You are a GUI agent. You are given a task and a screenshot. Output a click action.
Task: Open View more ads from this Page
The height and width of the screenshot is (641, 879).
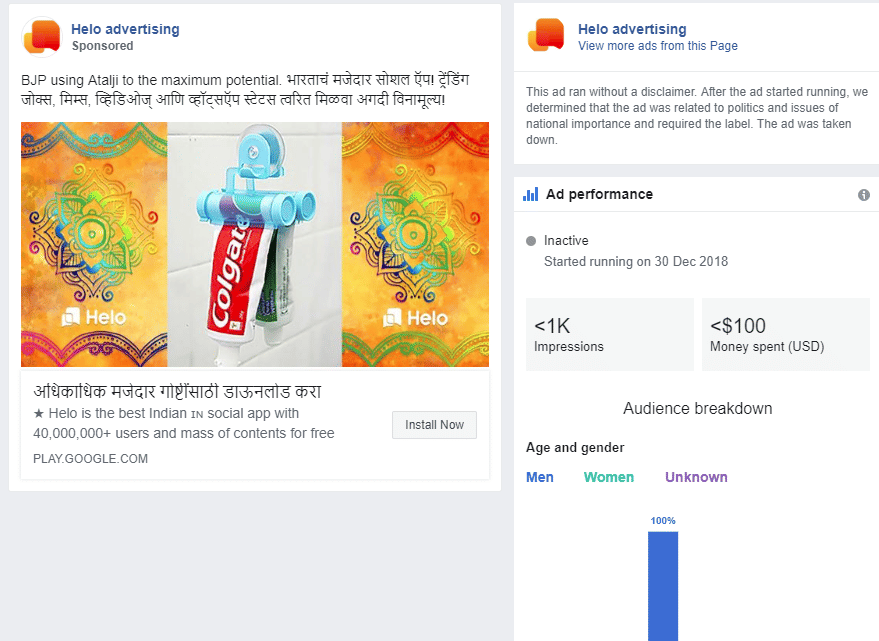click(657, 46)
